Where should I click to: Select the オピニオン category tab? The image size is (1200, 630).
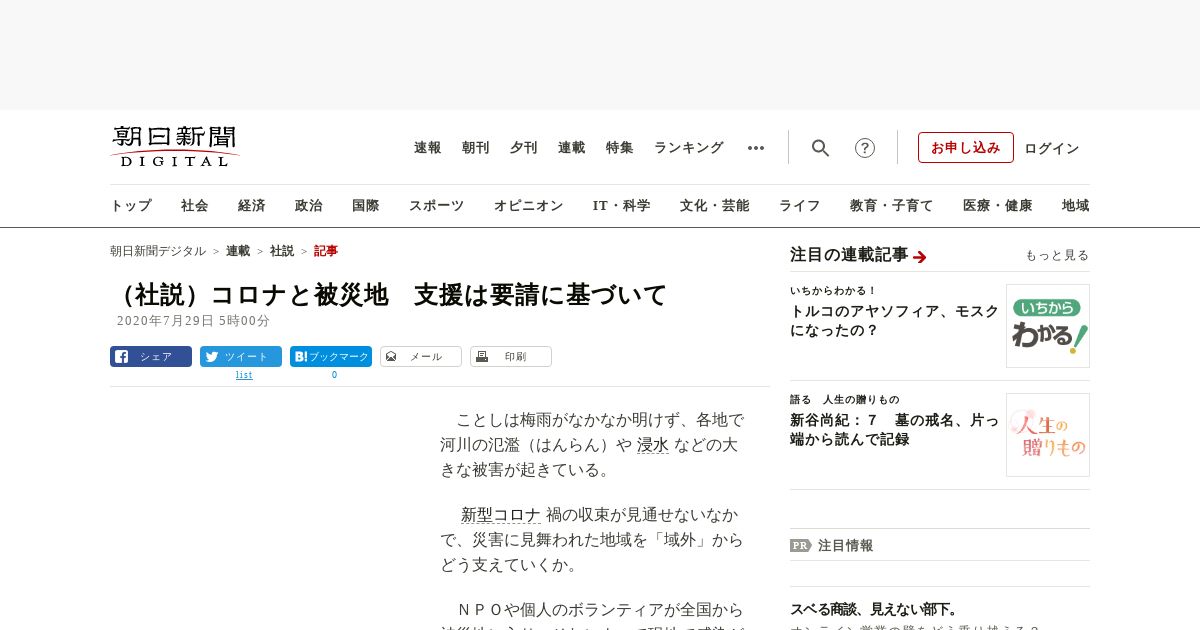coord(528,206)
